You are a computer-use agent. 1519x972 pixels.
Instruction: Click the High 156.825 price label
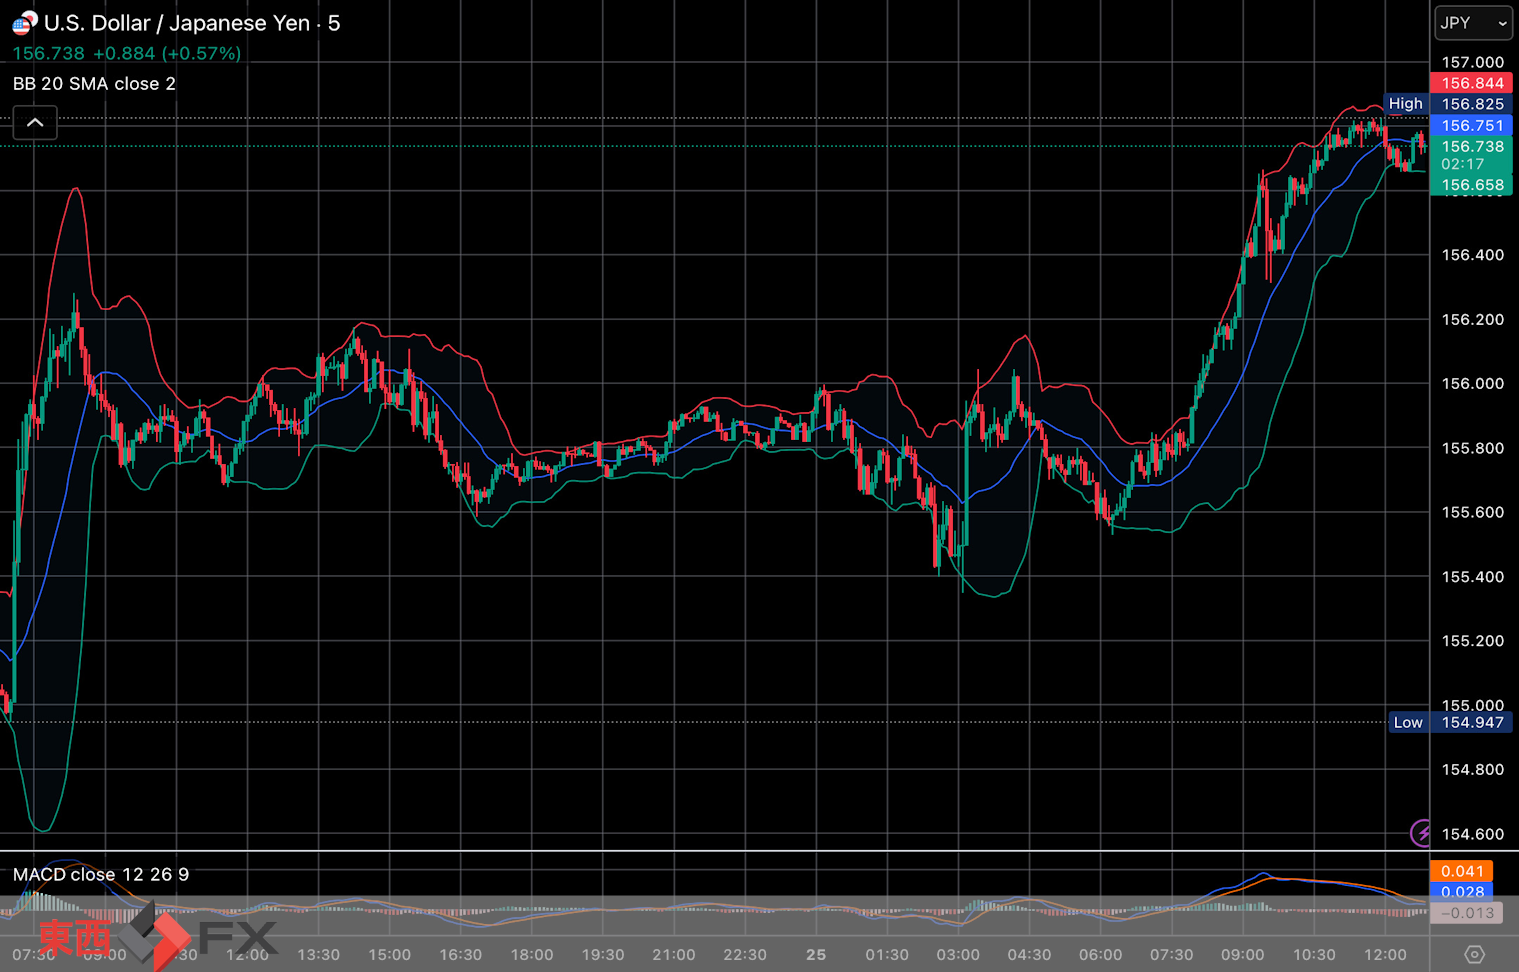point(1472,104)
